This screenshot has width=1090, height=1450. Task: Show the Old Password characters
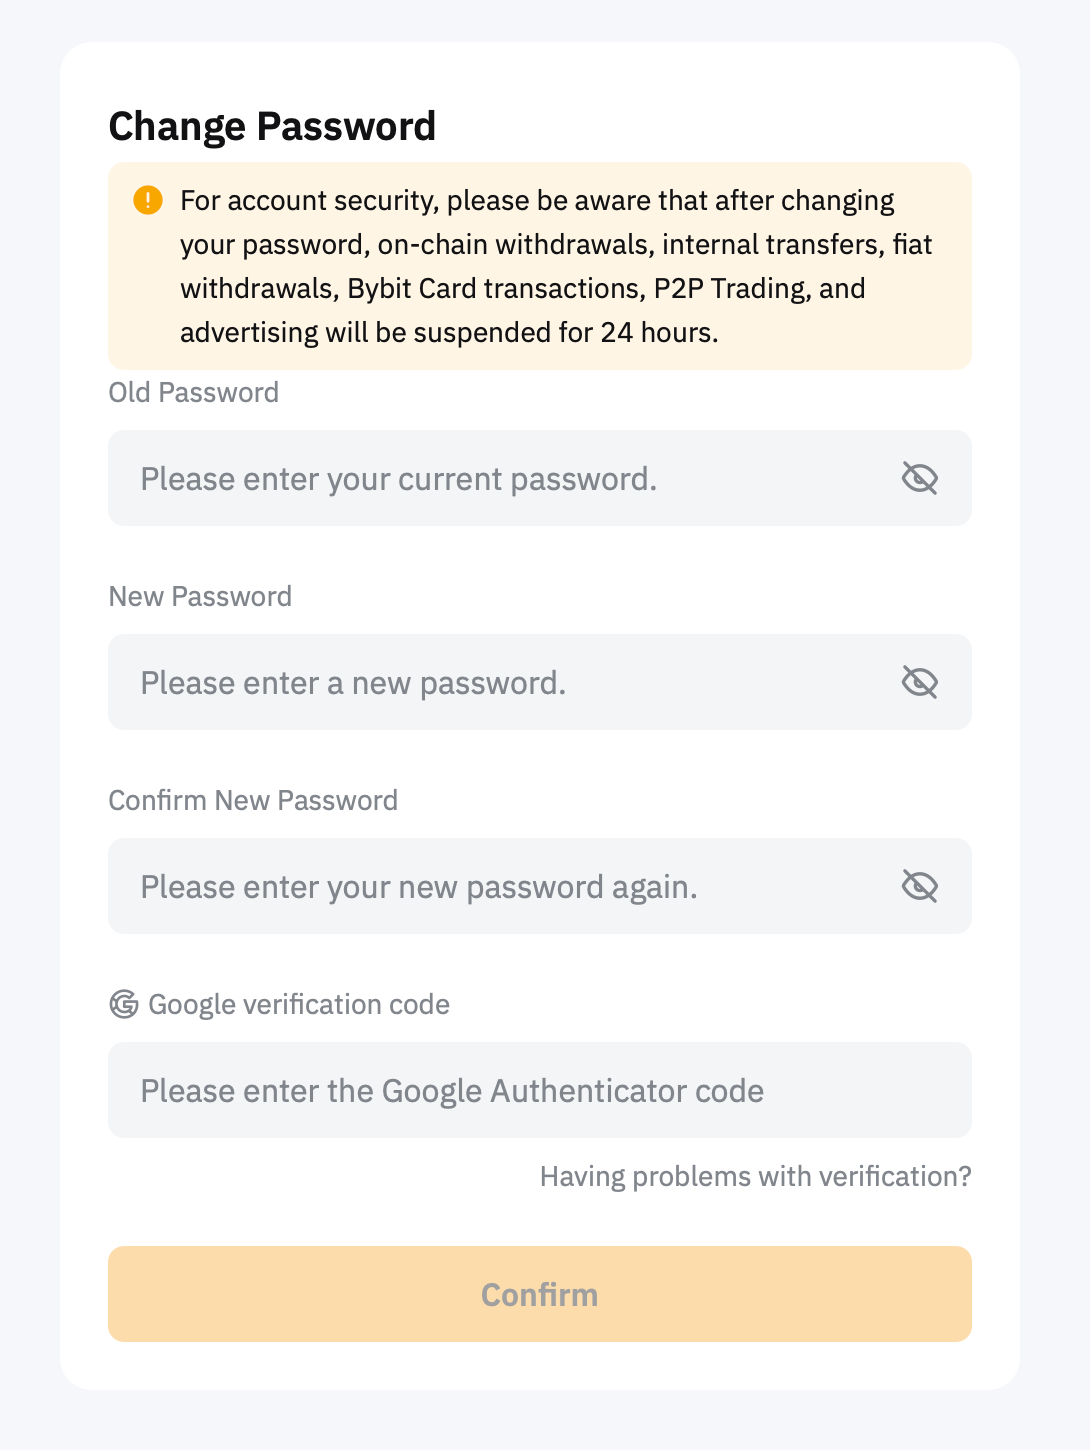point(919,479)
